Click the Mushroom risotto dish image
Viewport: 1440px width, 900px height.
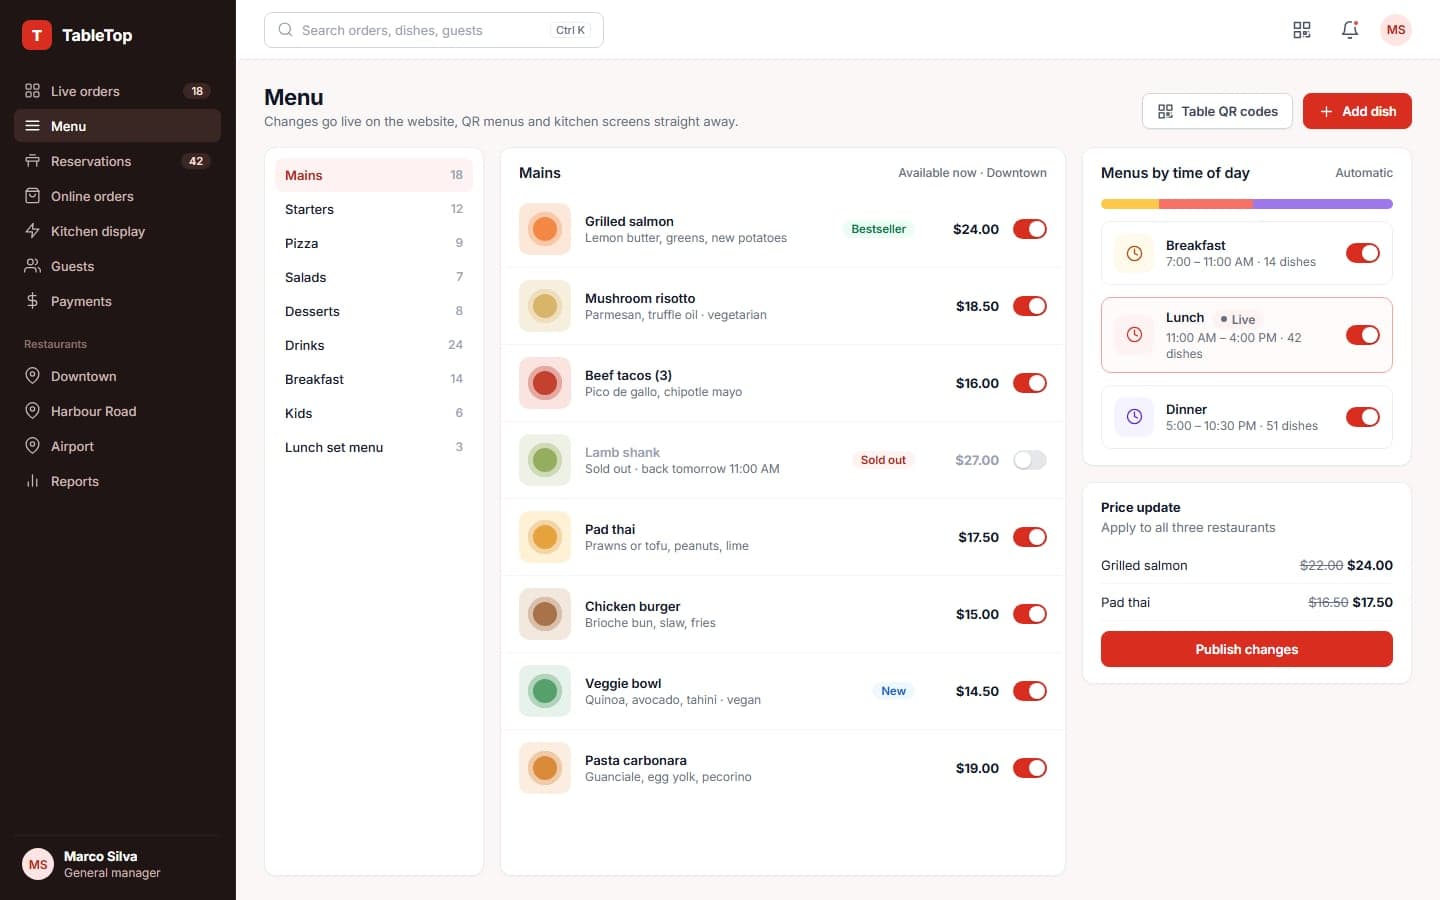(x=545, y=306)
